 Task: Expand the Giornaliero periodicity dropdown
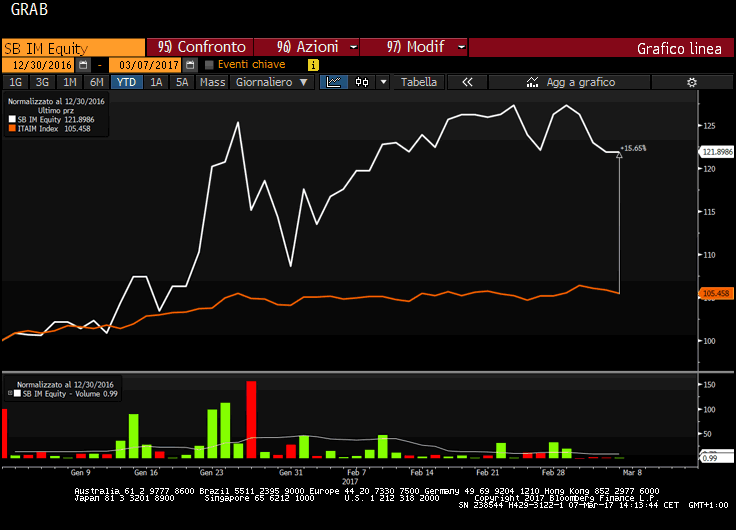click(x=272, y=82)
